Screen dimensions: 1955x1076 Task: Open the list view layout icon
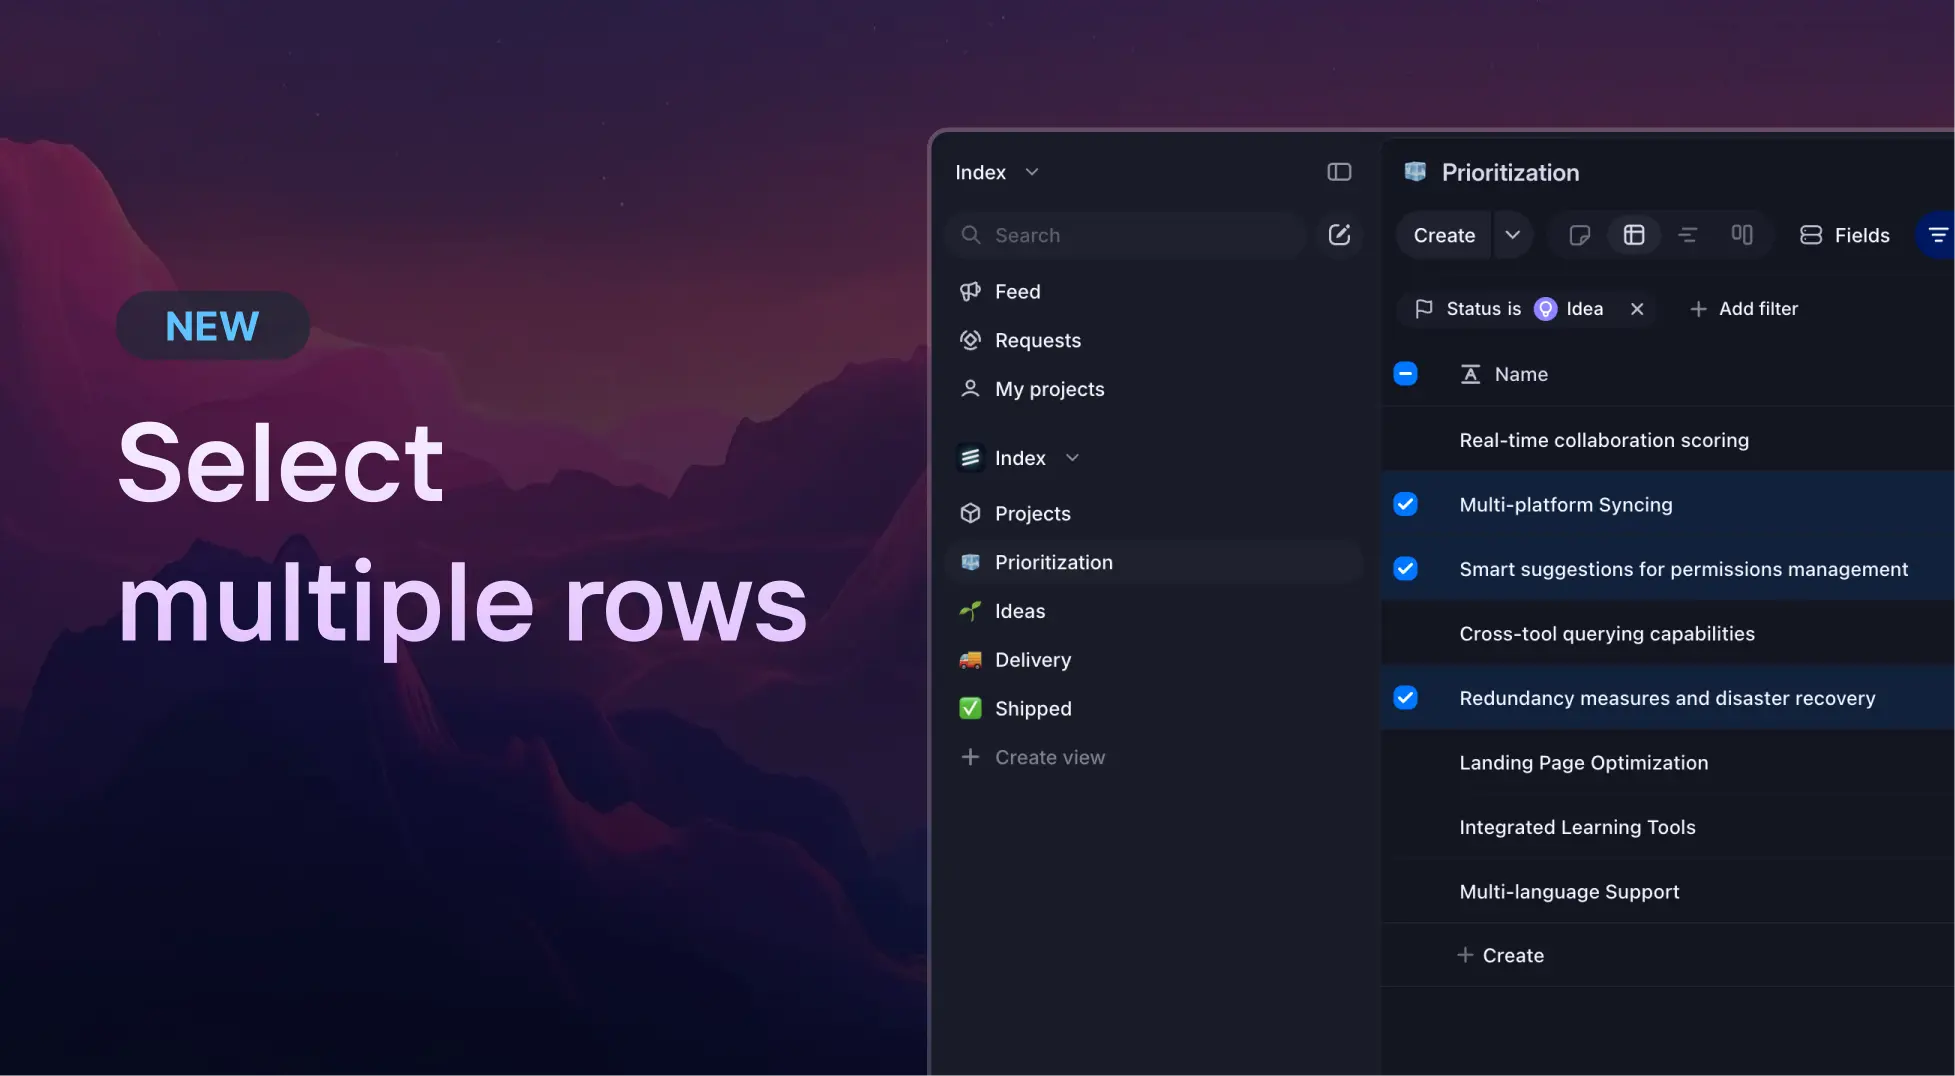click(x=1688, y=235)
